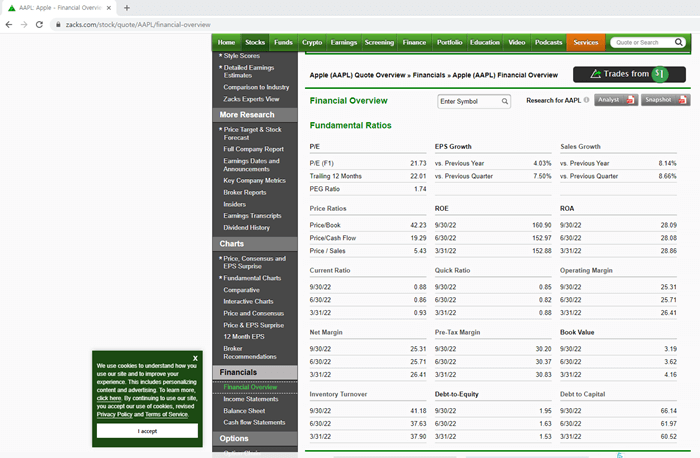
Task: Click the browser forward arrow
Action: pyautogui.click(x=24, y=25)
